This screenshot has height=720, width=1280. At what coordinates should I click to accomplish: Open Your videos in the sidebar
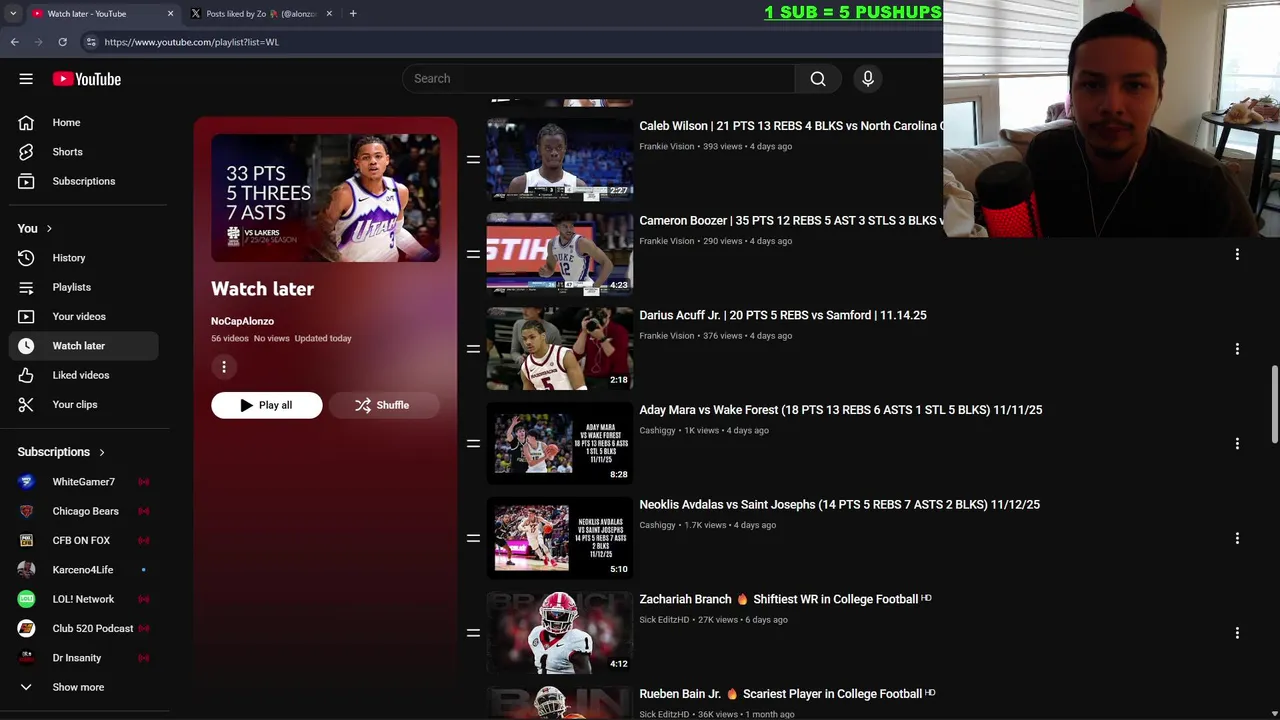(x=84, y=316)
